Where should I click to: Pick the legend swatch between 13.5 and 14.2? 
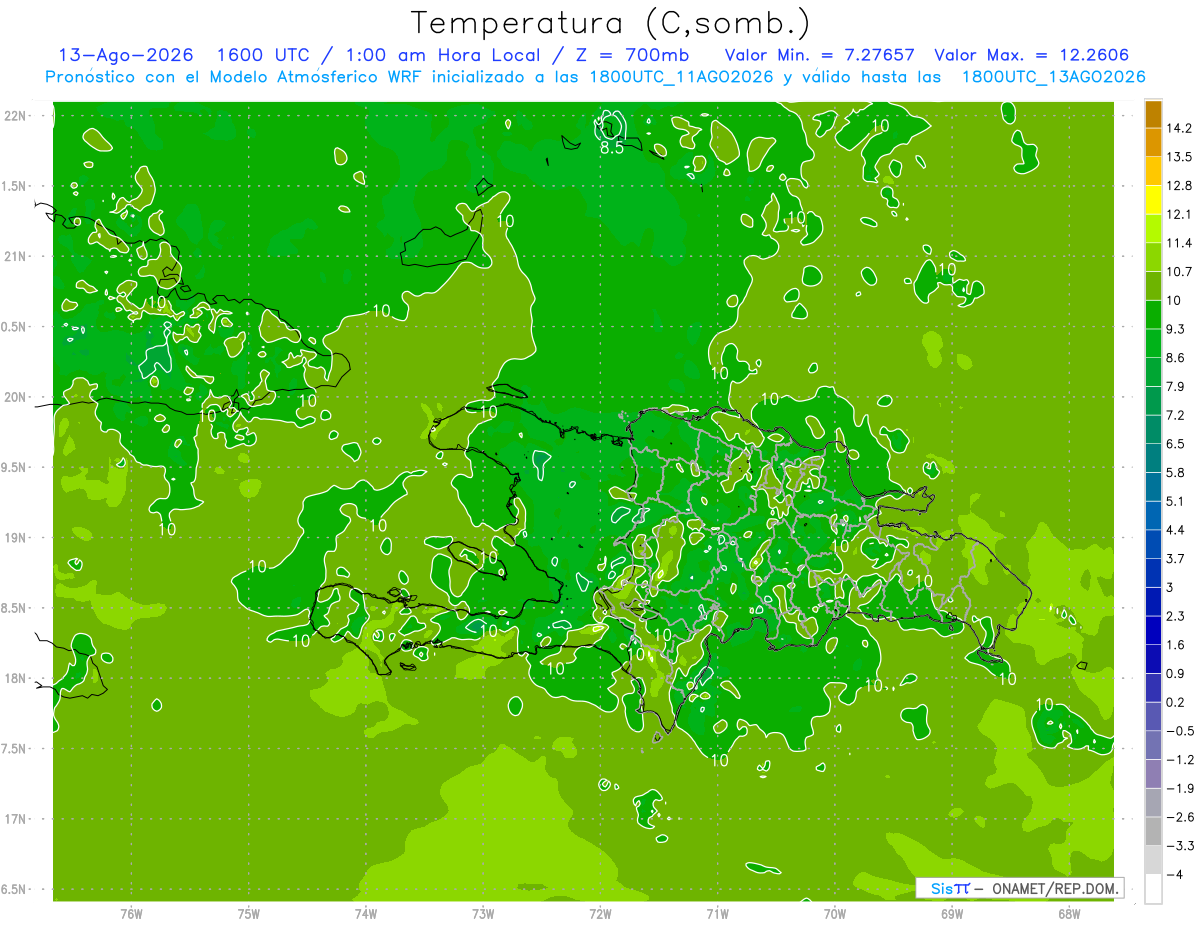coord(1153,143)
